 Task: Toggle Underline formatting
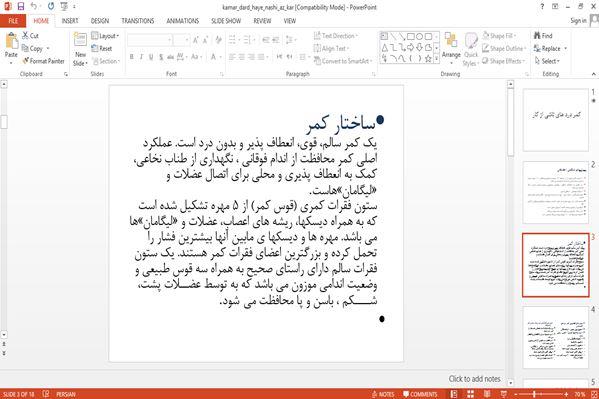pyautogui.click(x=151, y=57)
